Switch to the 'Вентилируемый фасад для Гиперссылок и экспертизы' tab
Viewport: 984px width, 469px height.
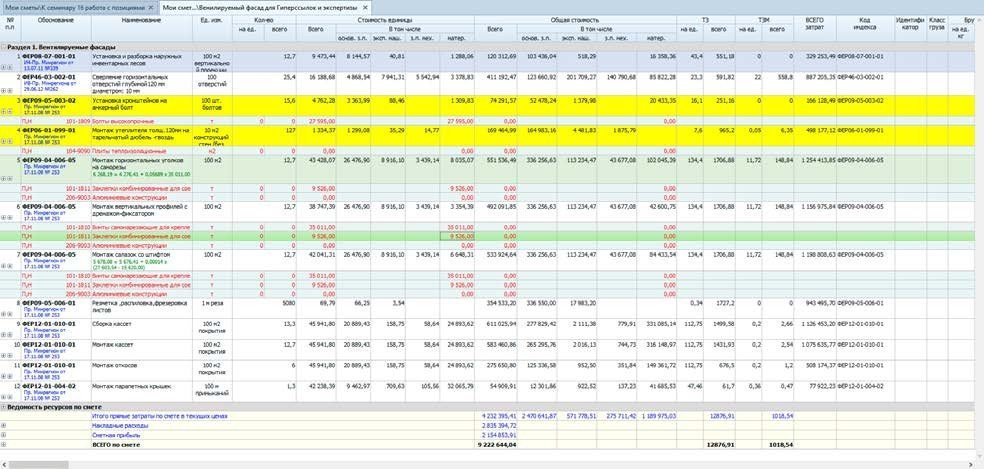(260, 8)
